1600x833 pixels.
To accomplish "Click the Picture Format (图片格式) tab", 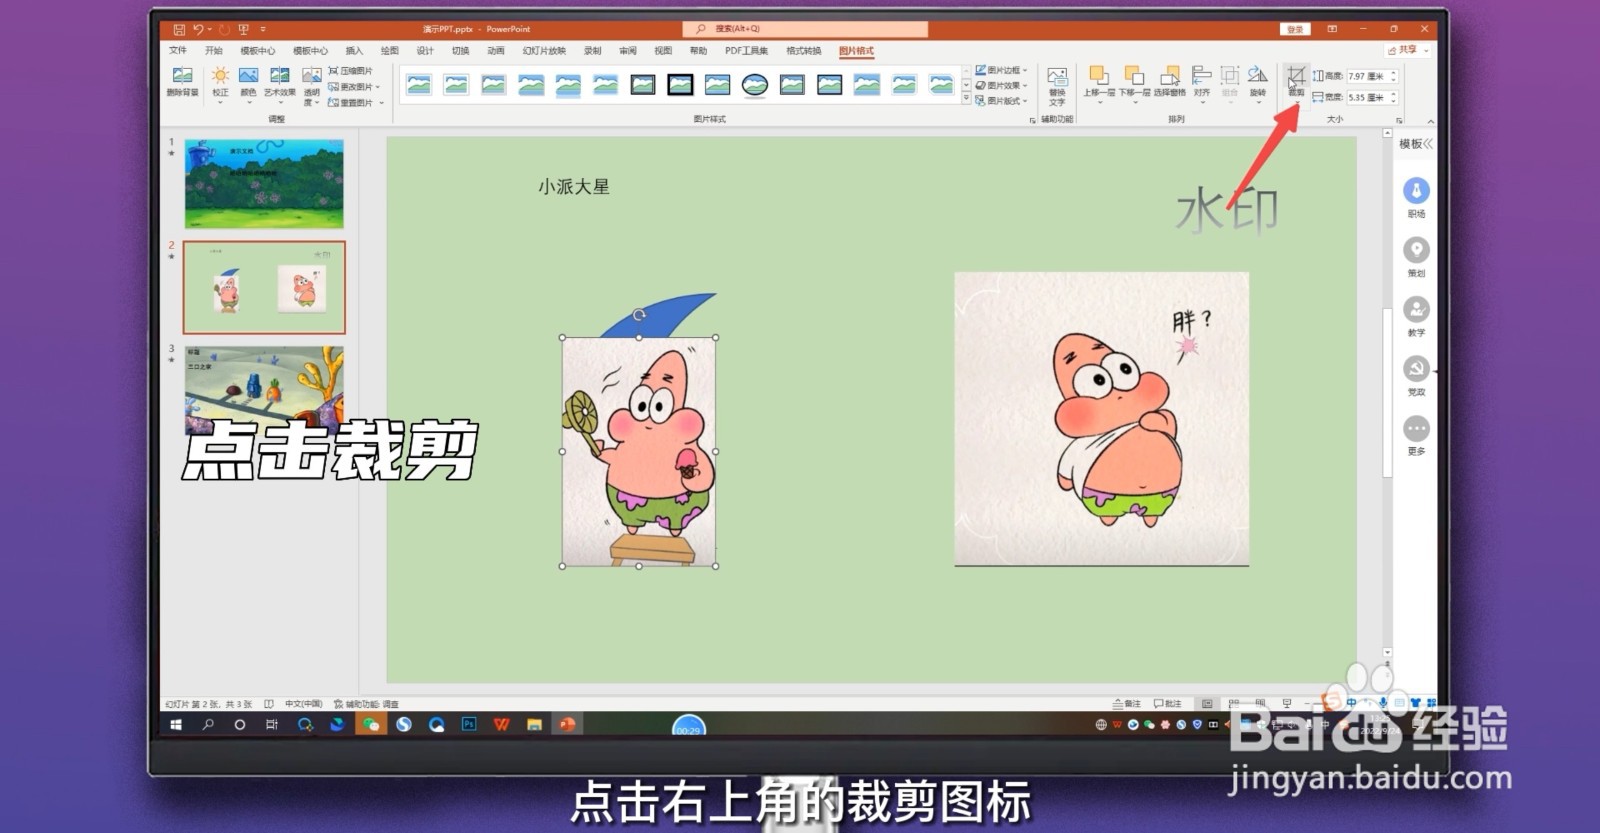I will (856, 50).
